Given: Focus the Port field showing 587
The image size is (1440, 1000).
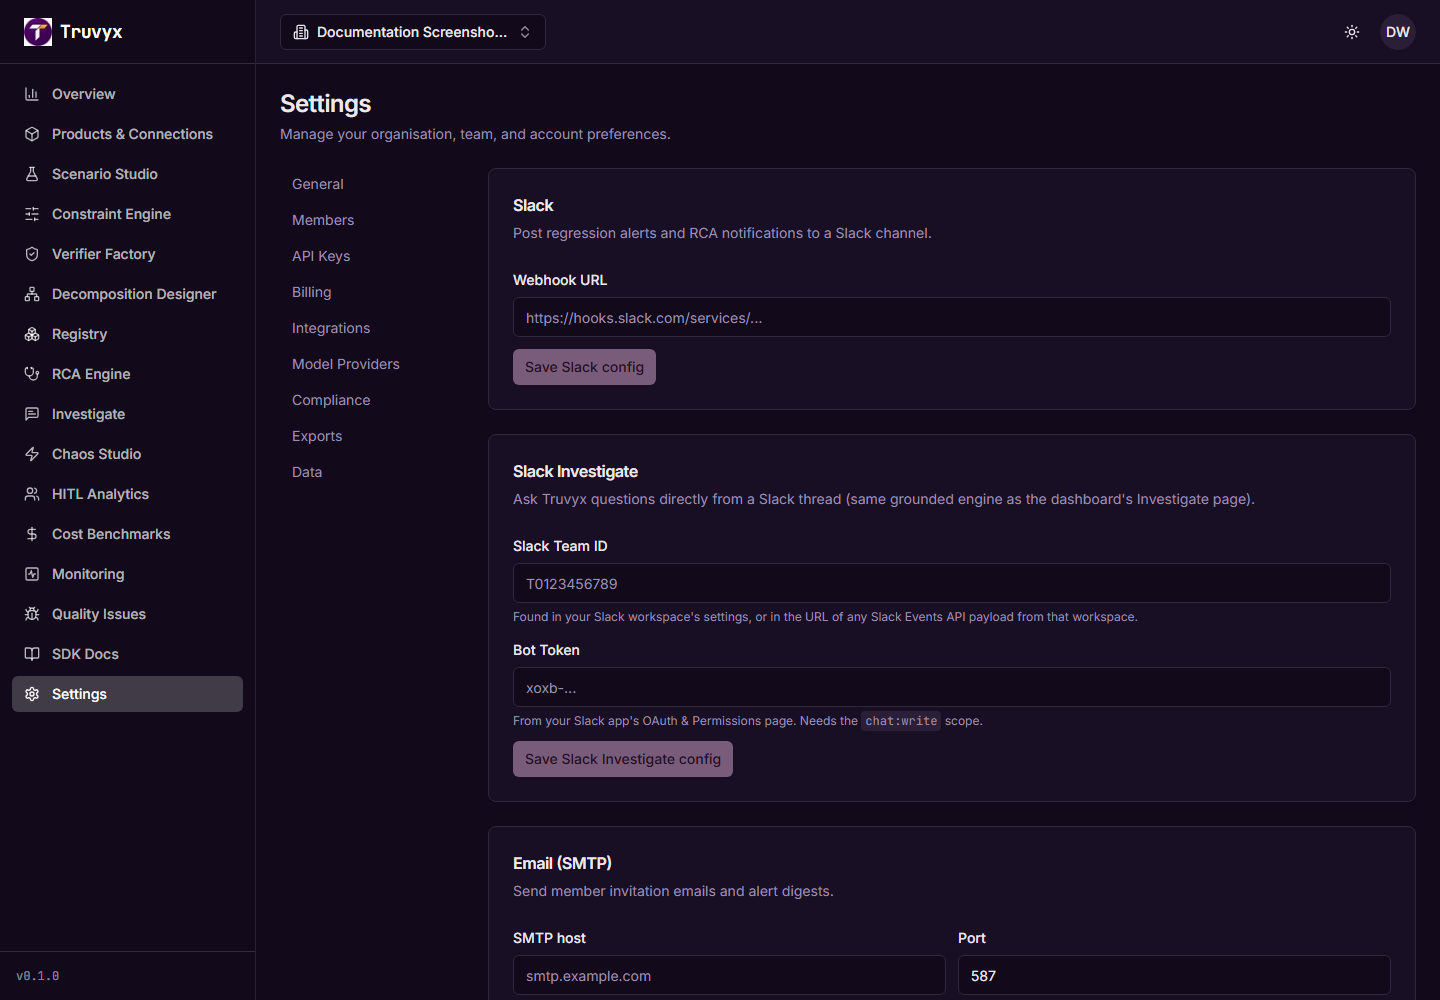Looking at the screenshot, I should (1174, 975).
